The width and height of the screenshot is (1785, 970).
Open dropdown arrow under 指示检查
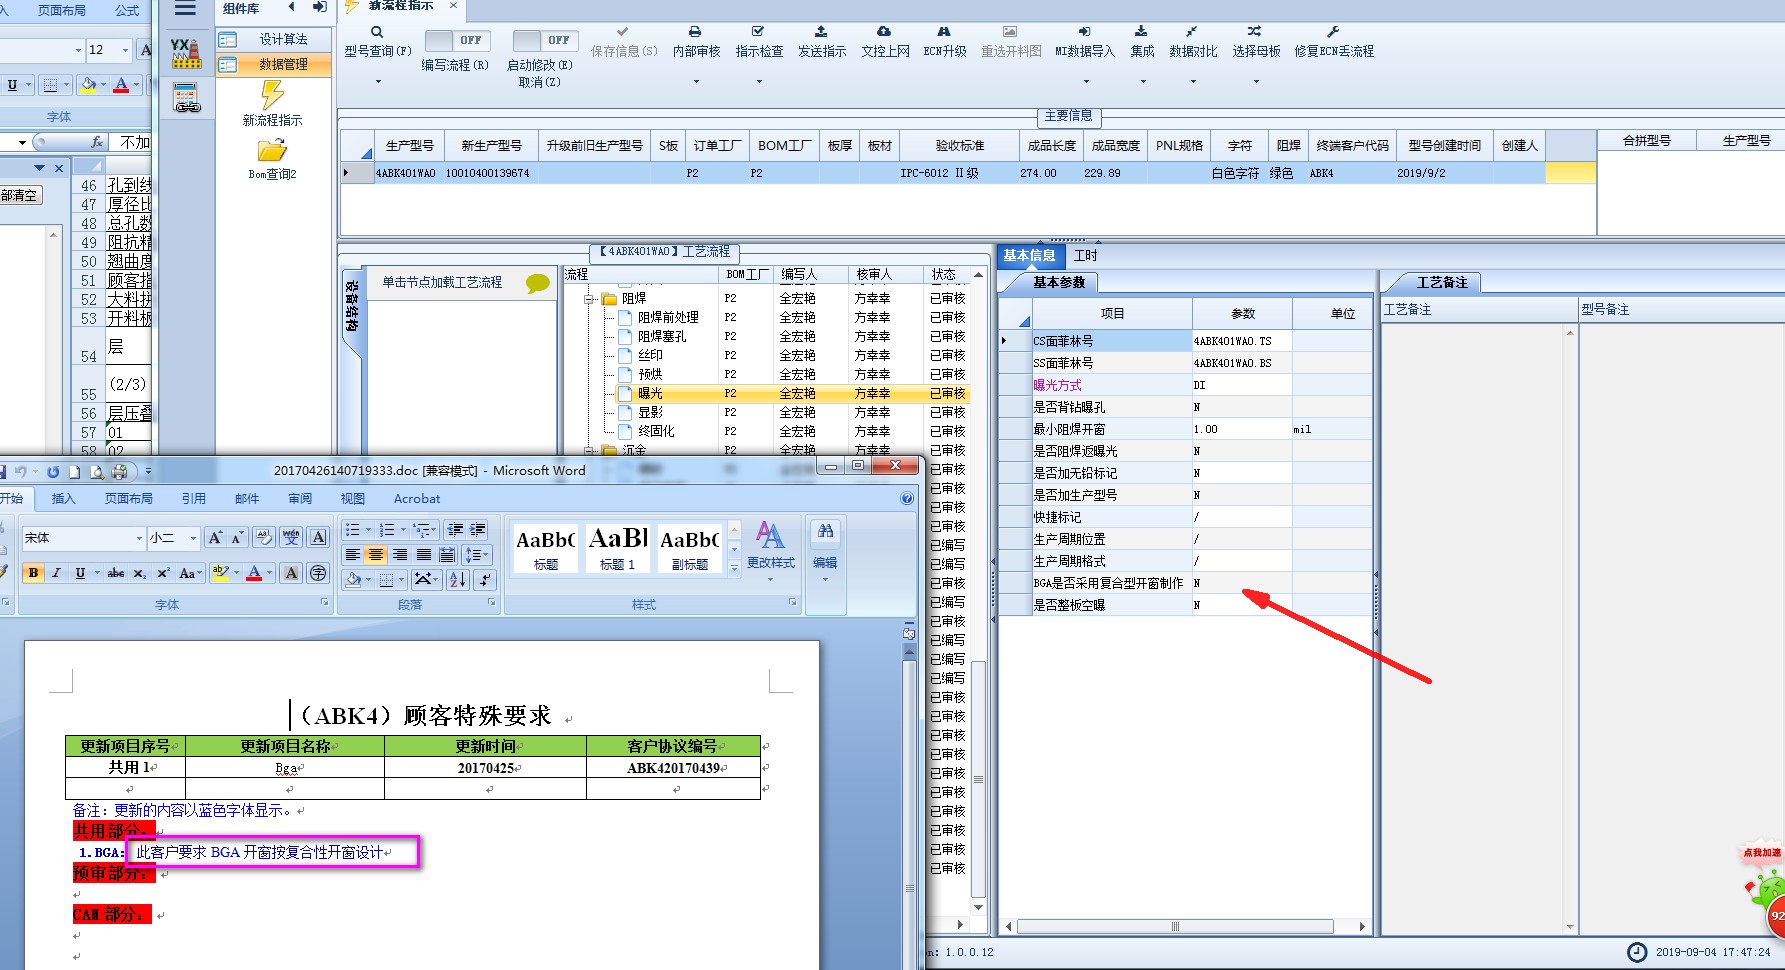pos(759,82)
